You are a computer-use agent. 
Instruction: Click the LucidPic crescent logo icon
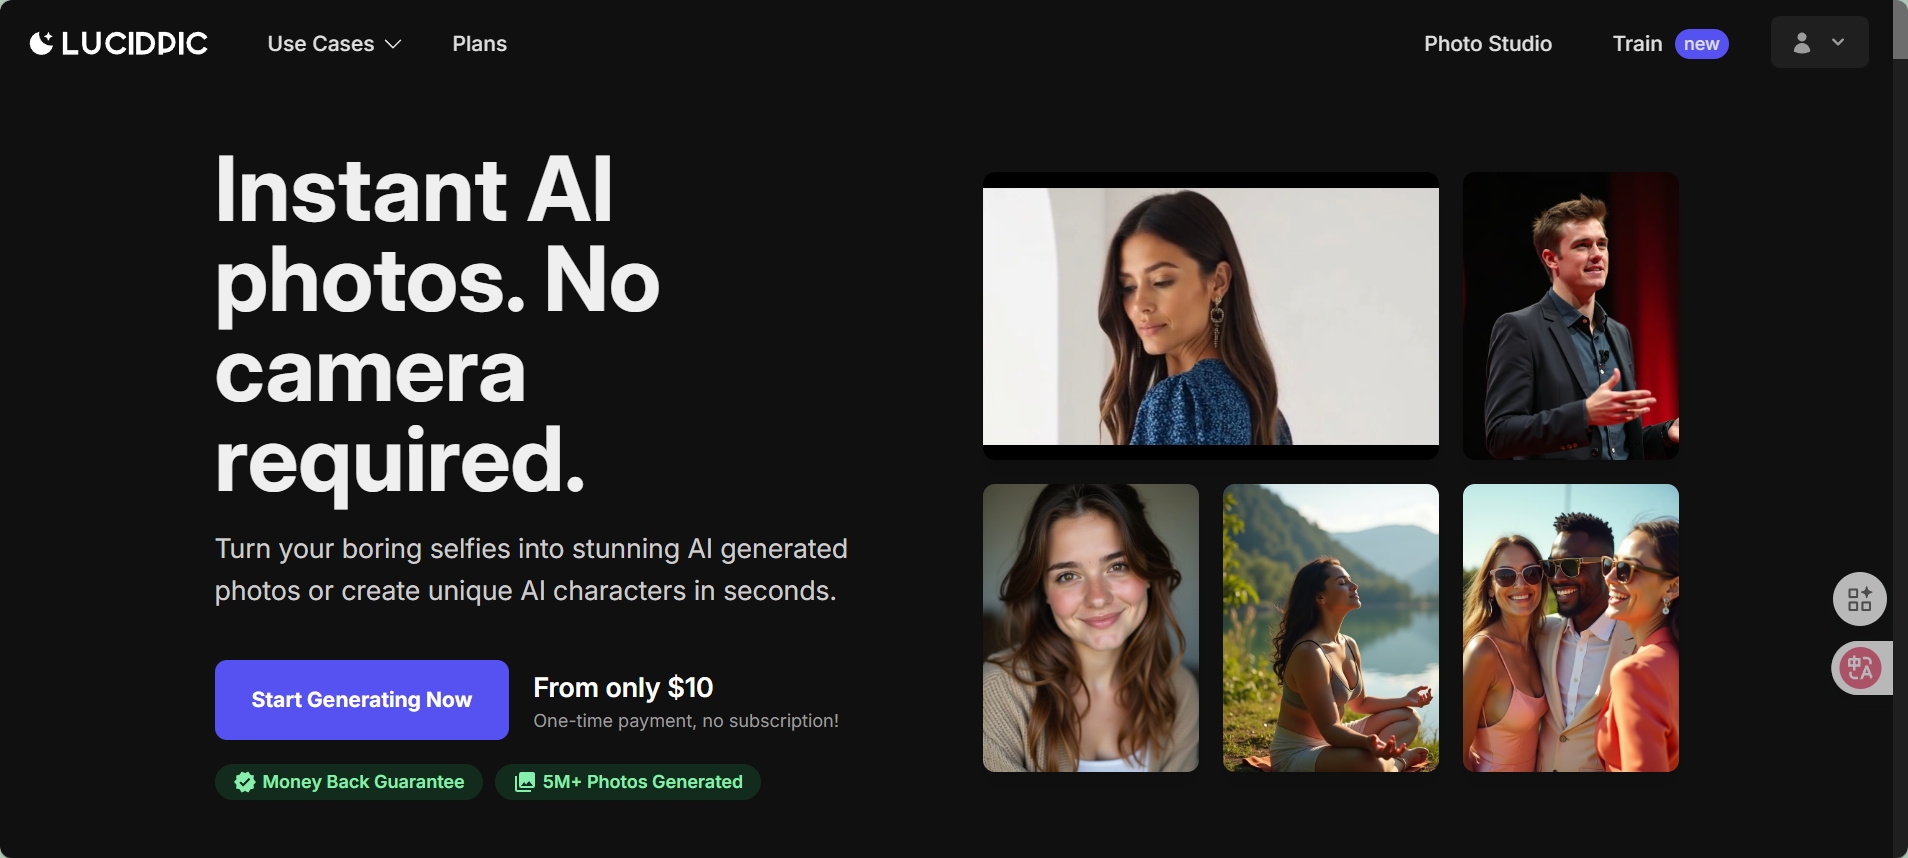click(x=41, y=43)
